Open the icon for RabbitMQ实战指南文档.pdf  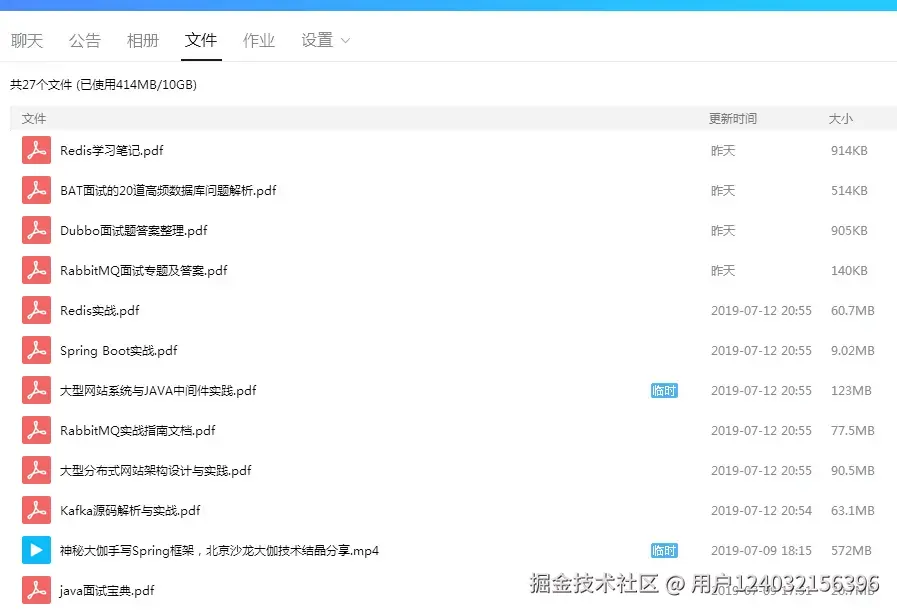37,430
